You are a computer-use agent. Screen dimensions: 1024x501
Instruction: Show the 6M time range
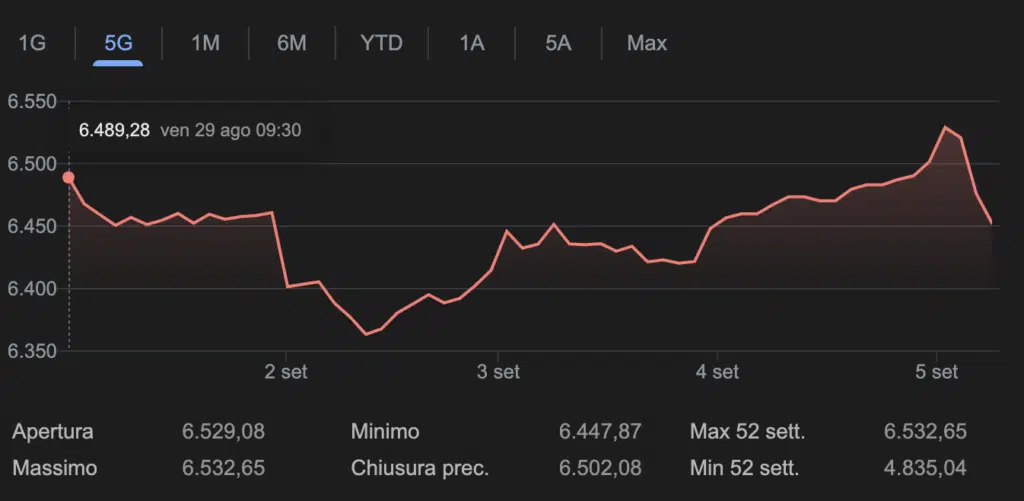coord(292,43)
